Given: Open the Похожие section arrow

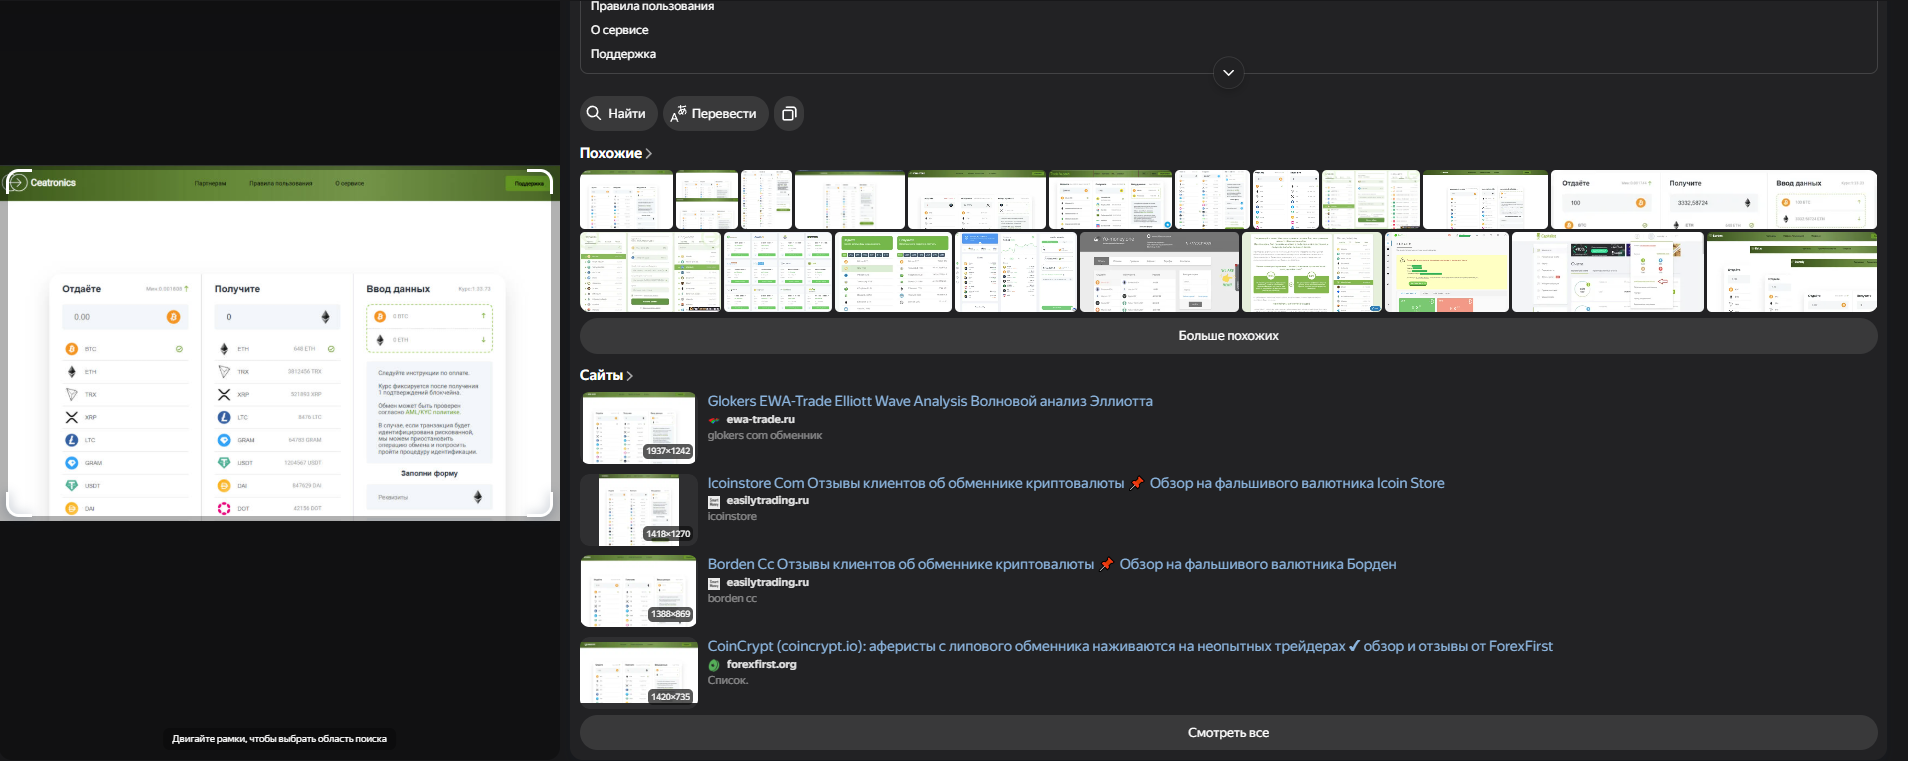Looking at the screenshot, I should point(648,153).
